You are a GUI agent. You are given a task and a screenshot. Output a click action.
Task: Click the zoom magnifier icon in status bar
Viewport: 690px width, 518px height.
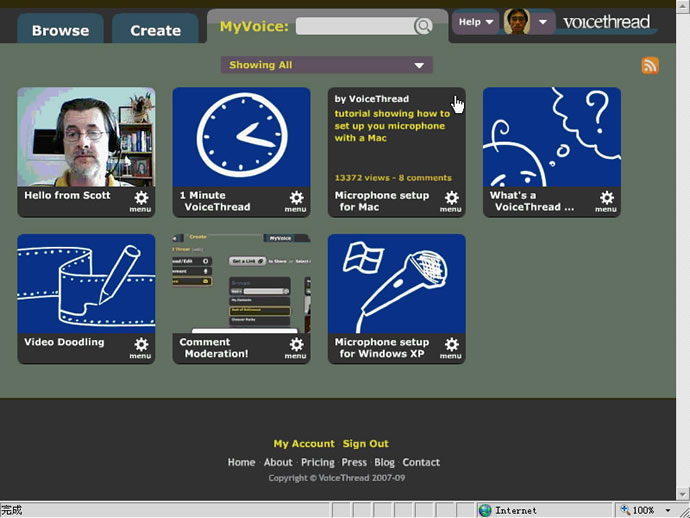click(625, 510)
